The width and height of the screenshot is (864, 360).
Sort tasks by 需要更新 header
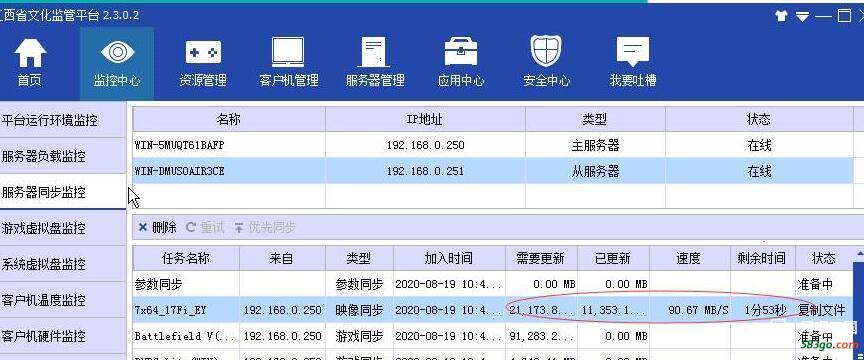(x=541, y=258)
